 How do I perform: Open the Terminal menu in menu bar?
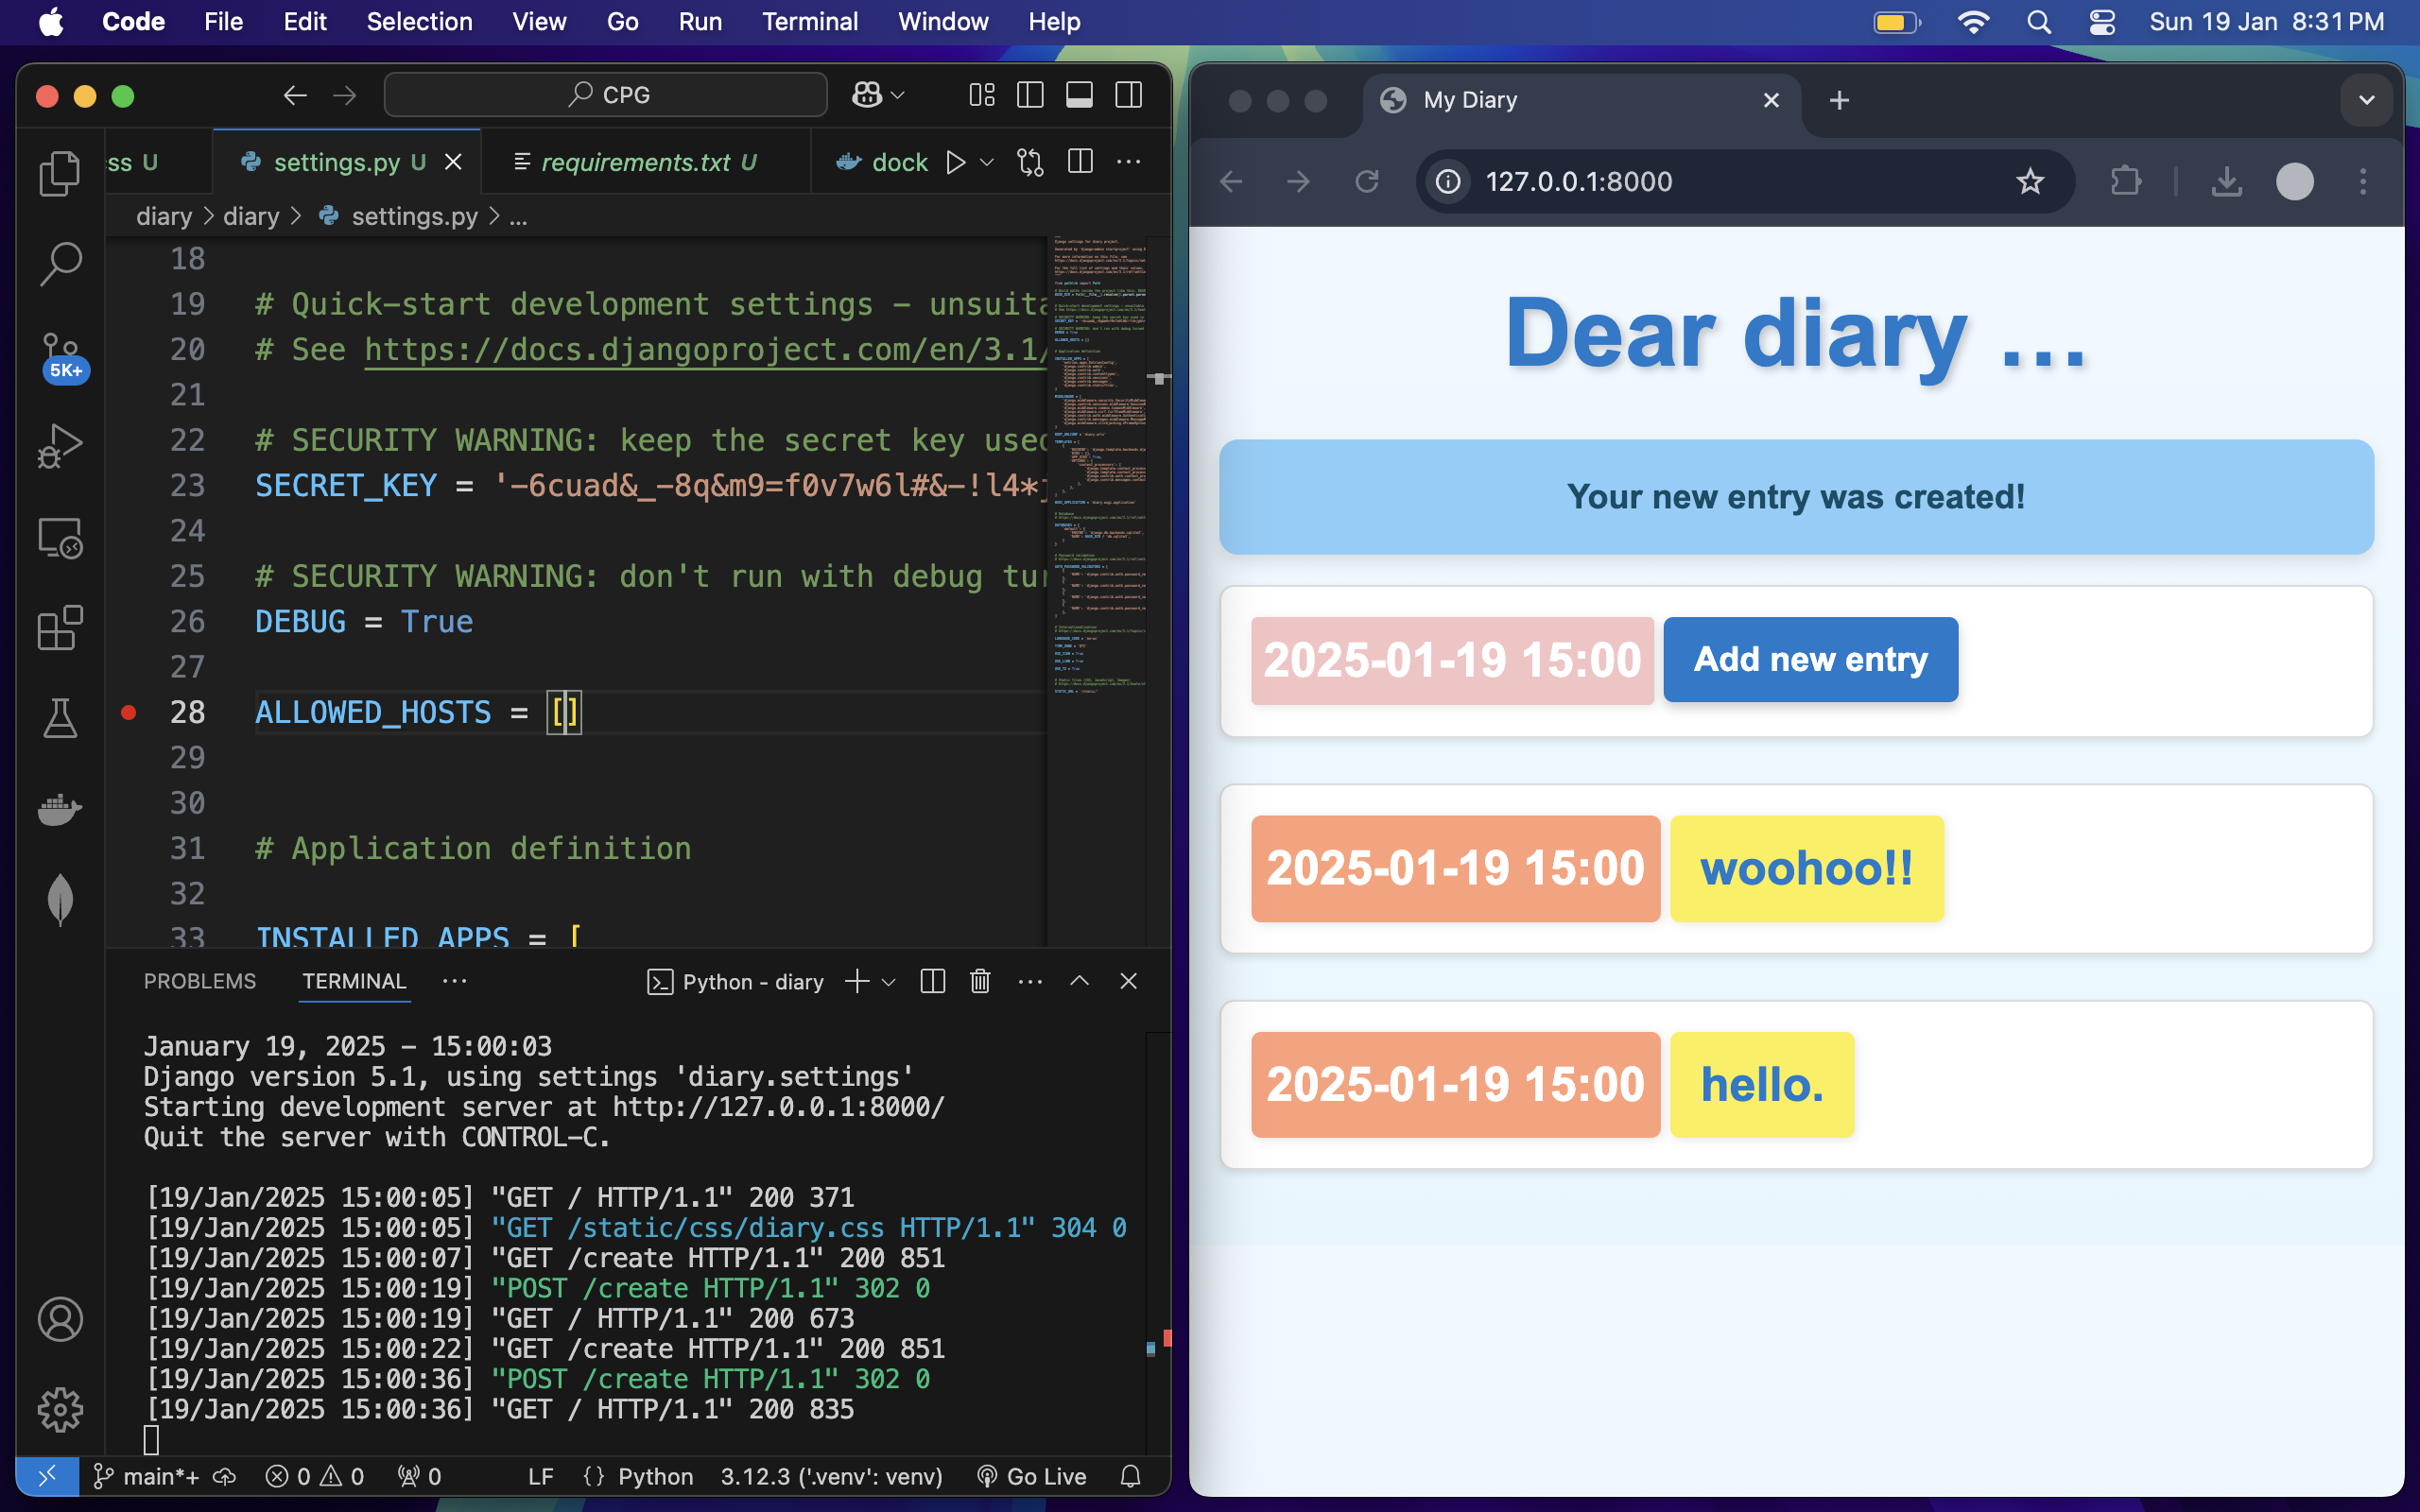[809, 22]
